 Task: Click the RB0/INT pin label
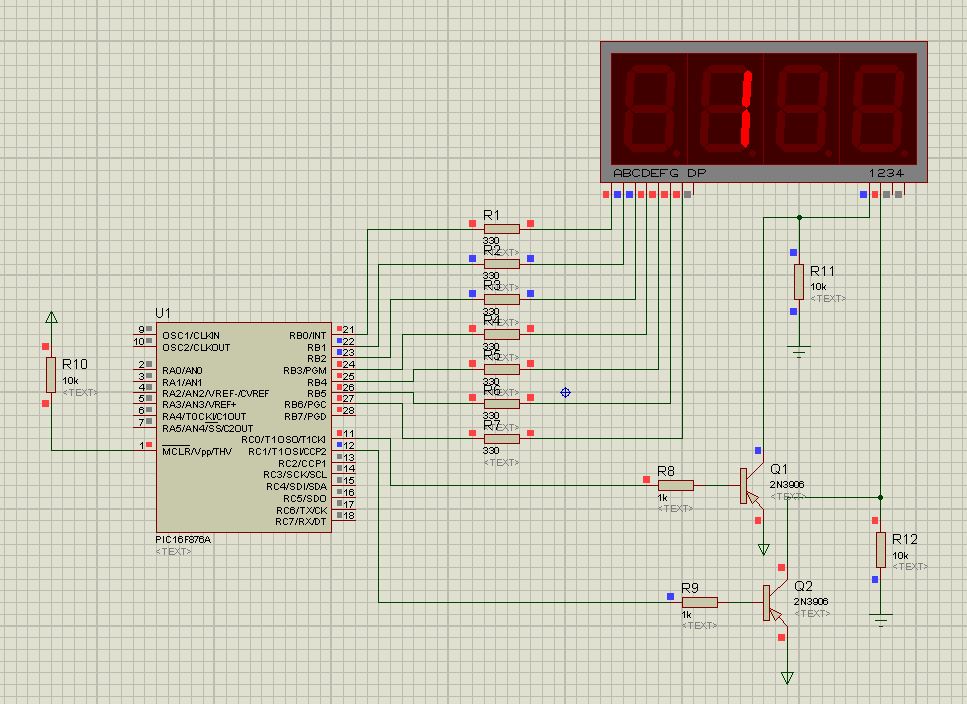tap(308, 336)
